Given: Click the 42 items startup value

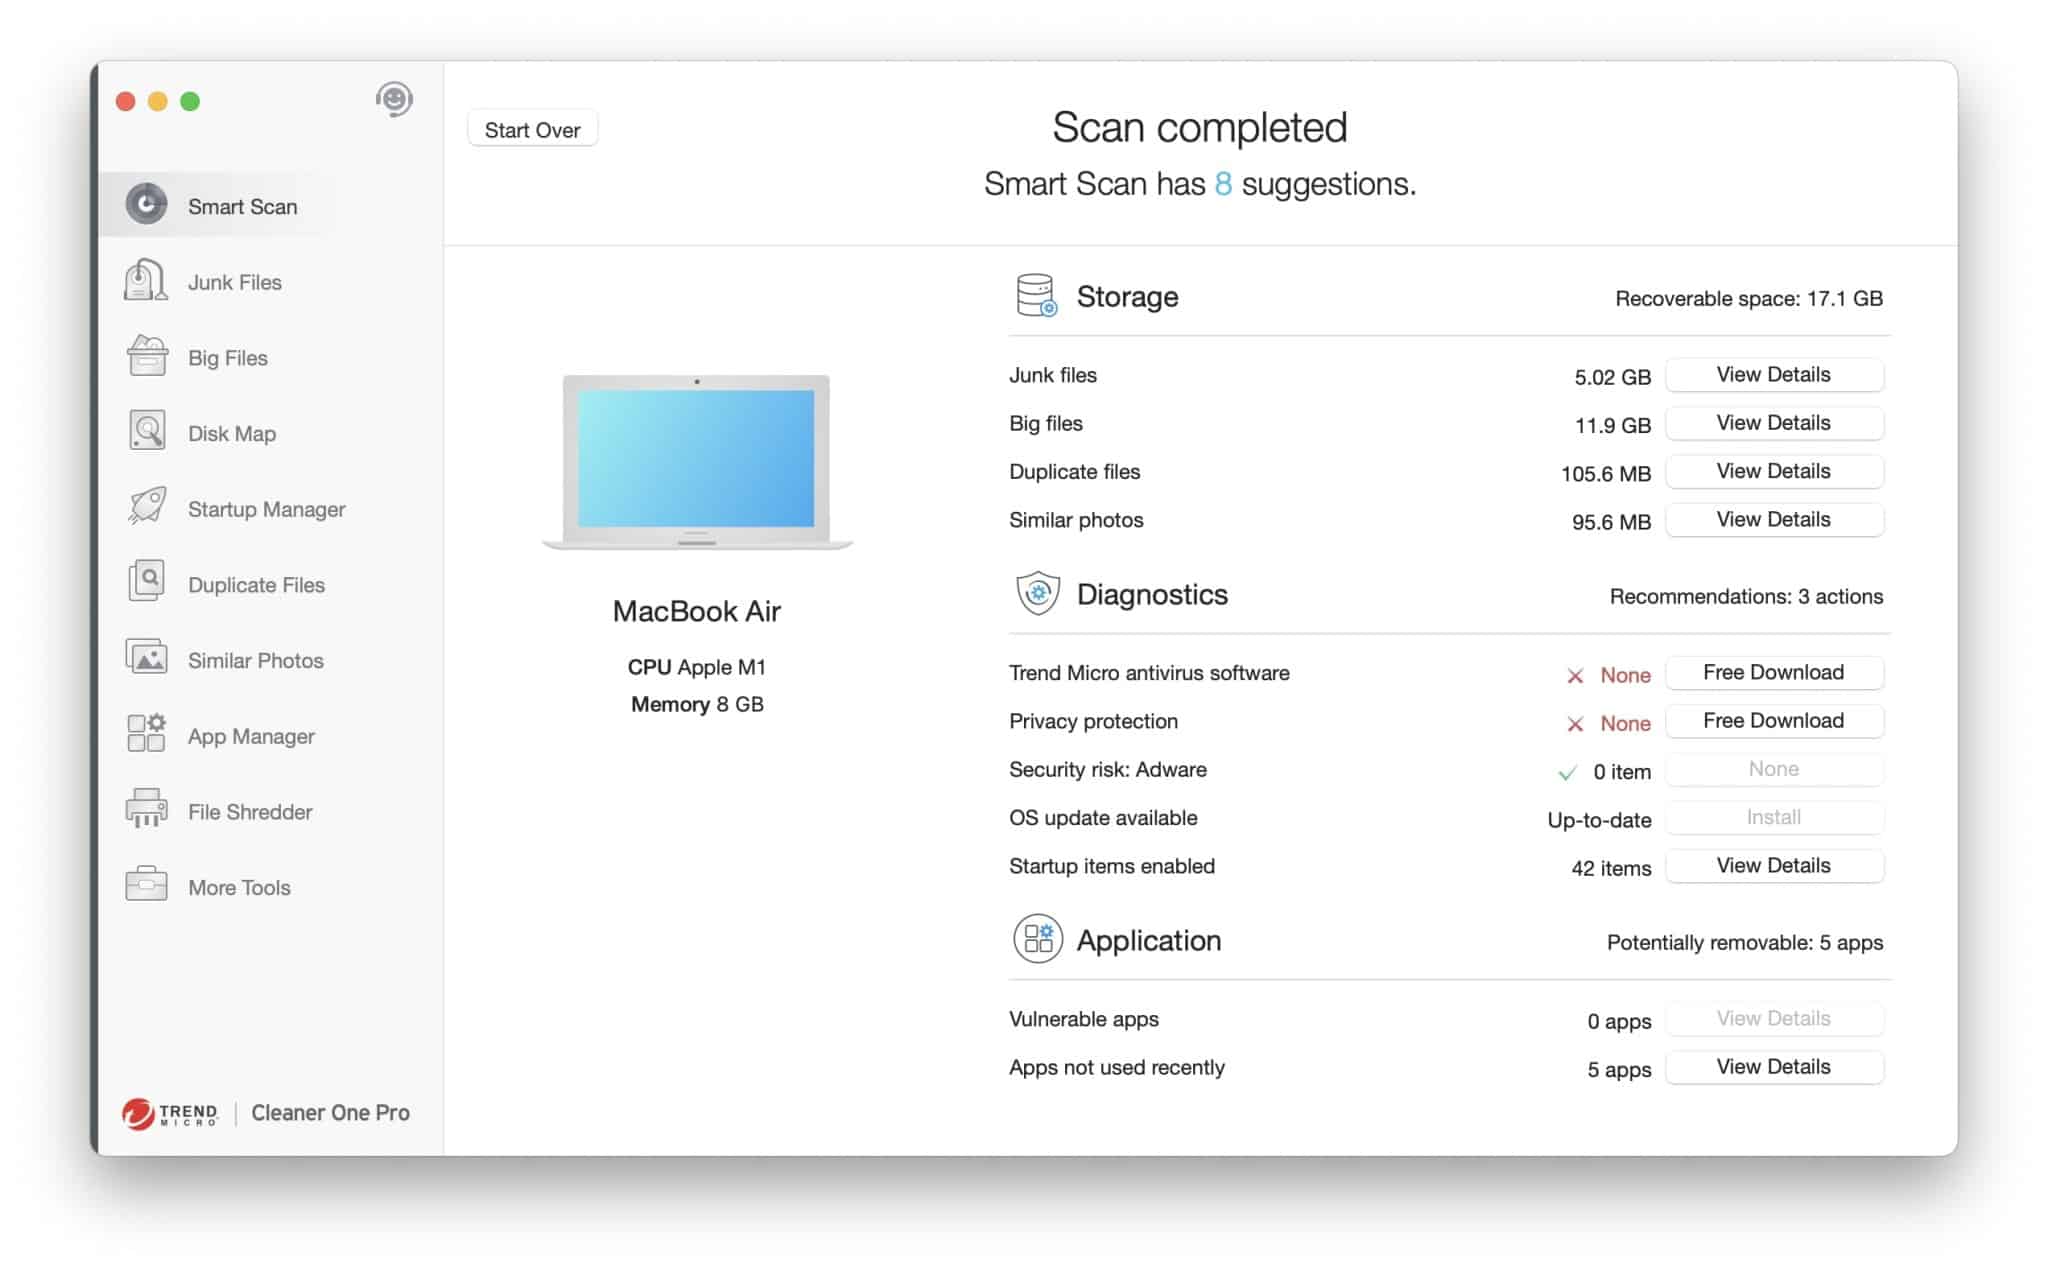Looking at the screenshot, I should click(1611, 868).
